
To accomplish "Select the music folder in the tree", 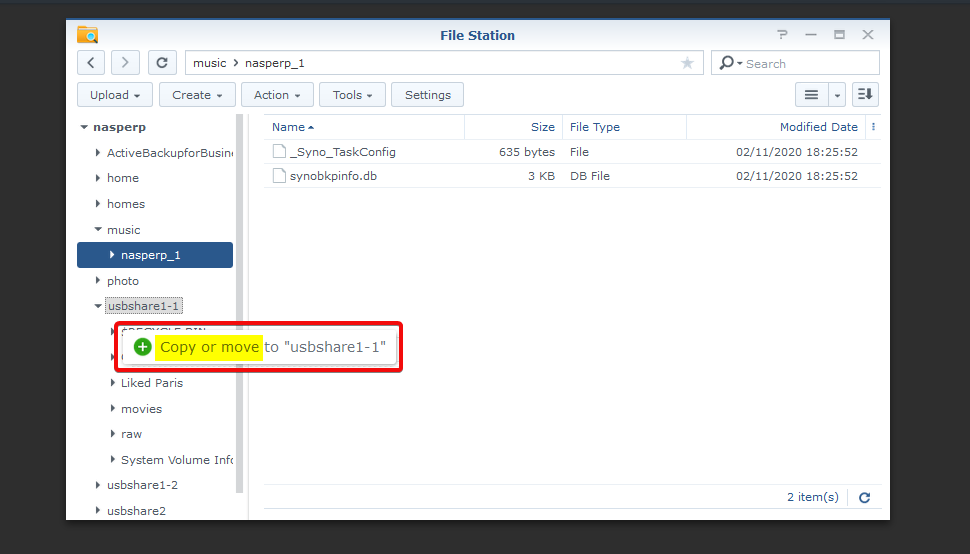I will pos(124,230).
